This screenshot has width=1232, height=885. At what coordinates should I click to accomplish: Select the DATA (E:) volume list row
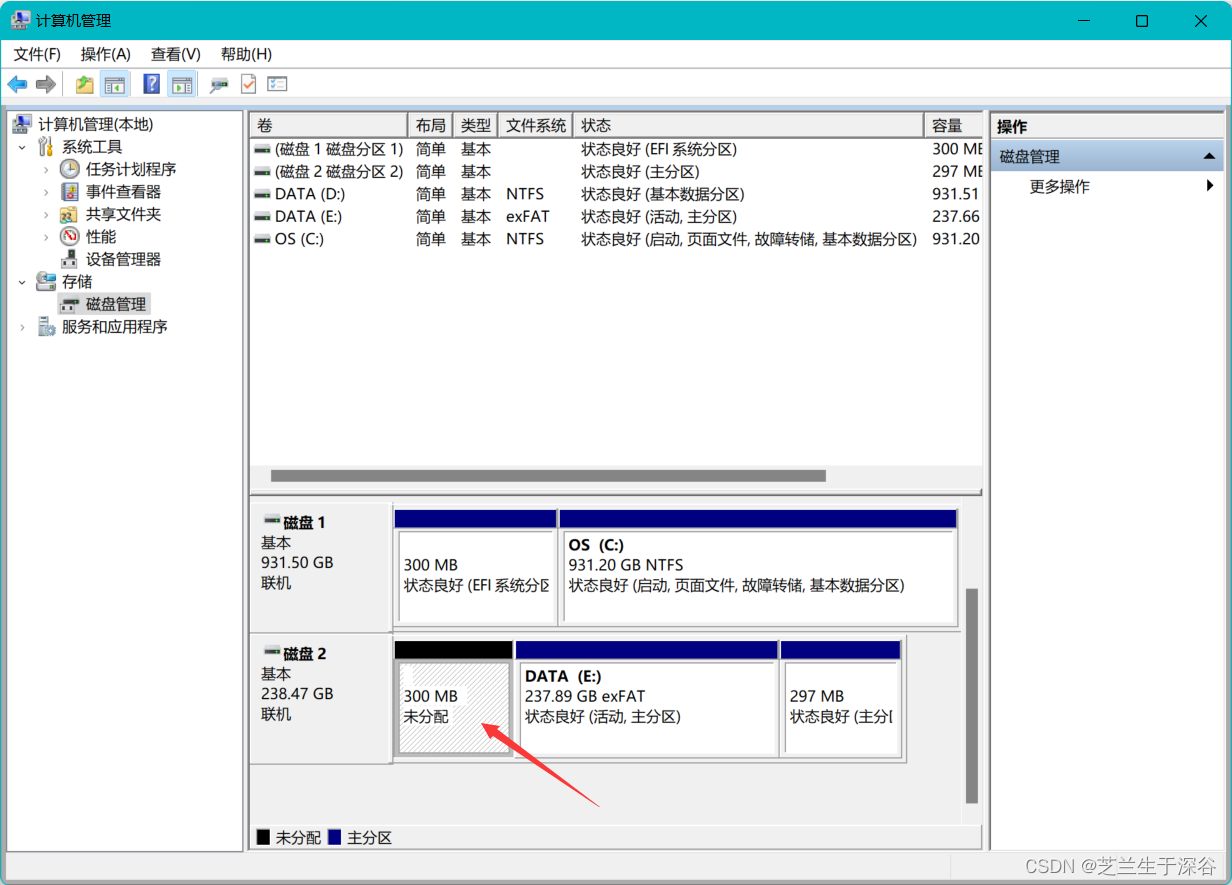point(616,217)
